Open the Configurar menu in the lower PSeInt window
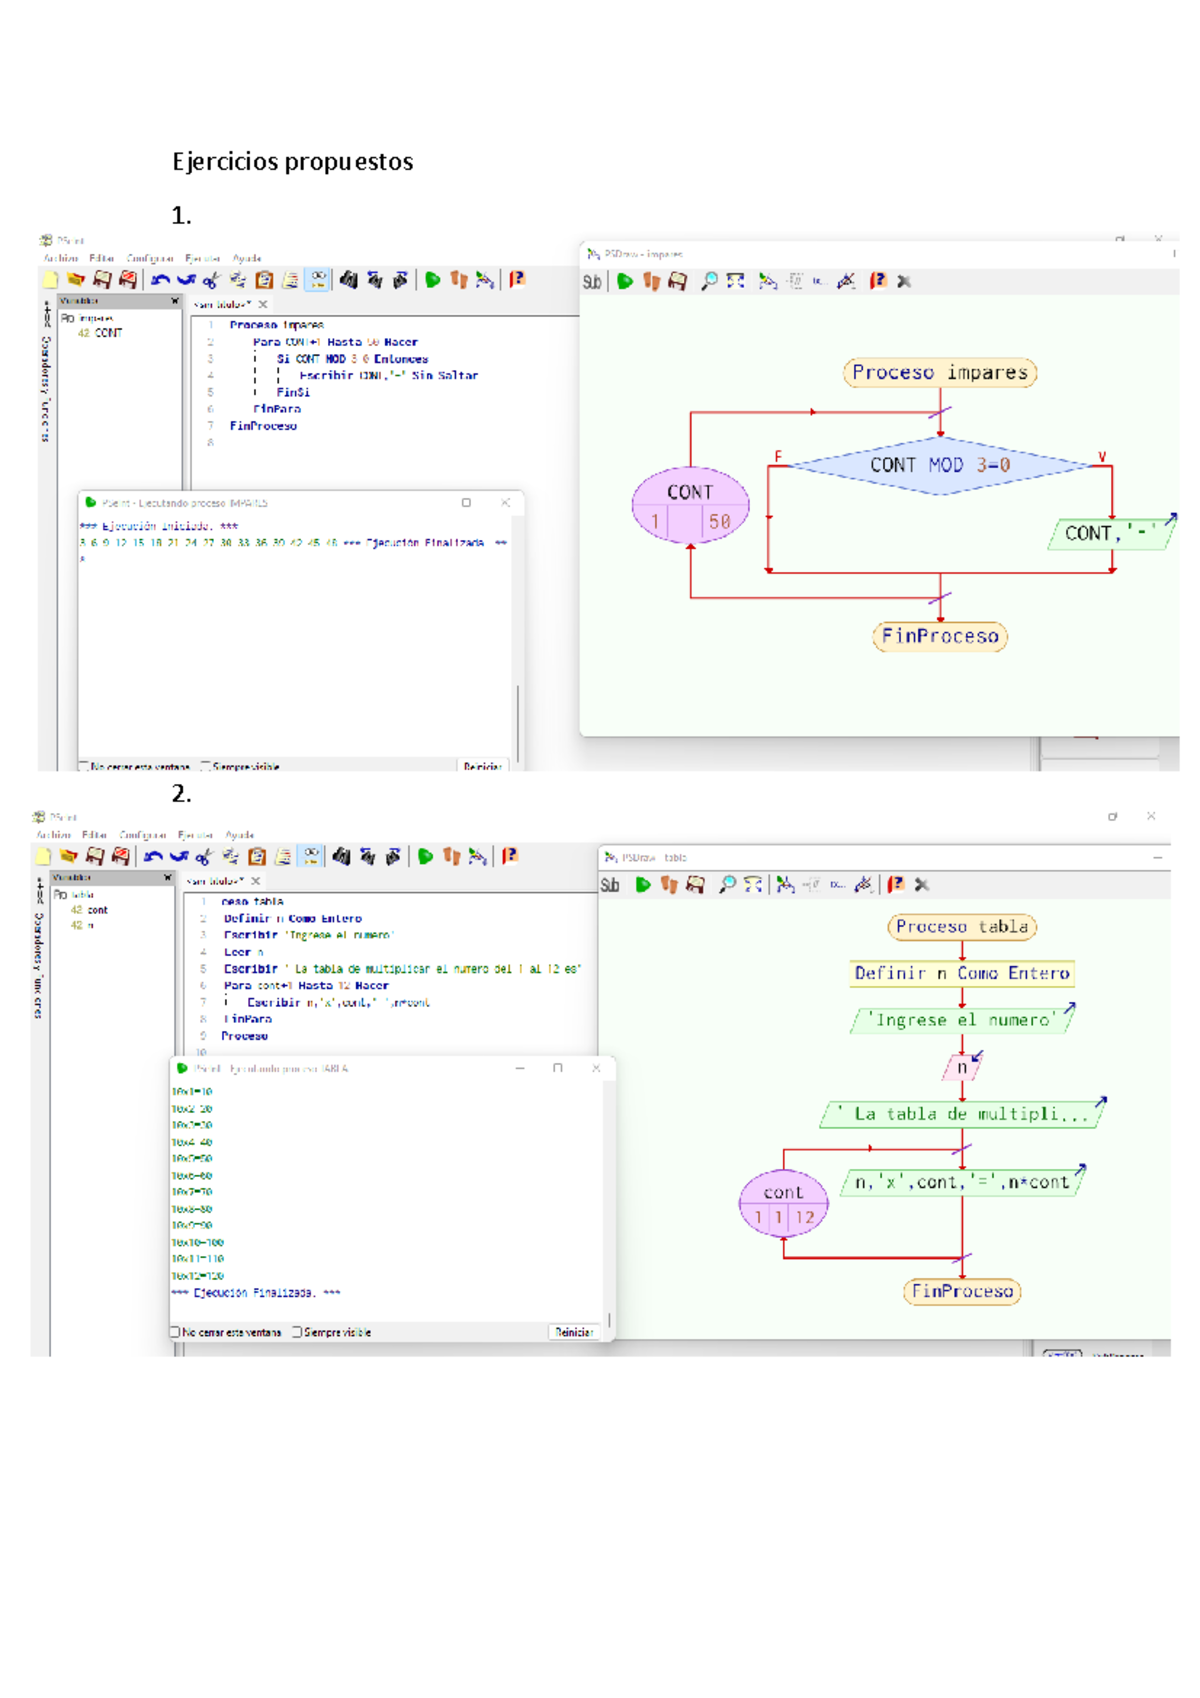 pyautogui.click(x=142, y=835)
